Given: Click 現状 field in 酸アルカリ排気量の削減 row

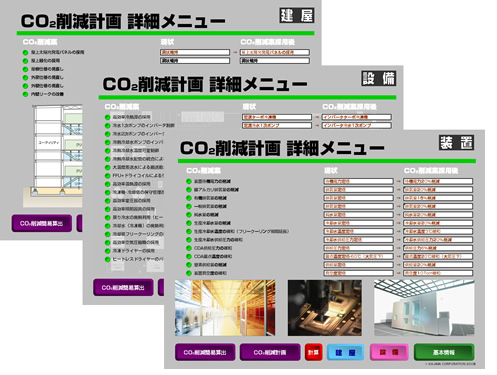Looking at the screenshot, I should point(358,190).
